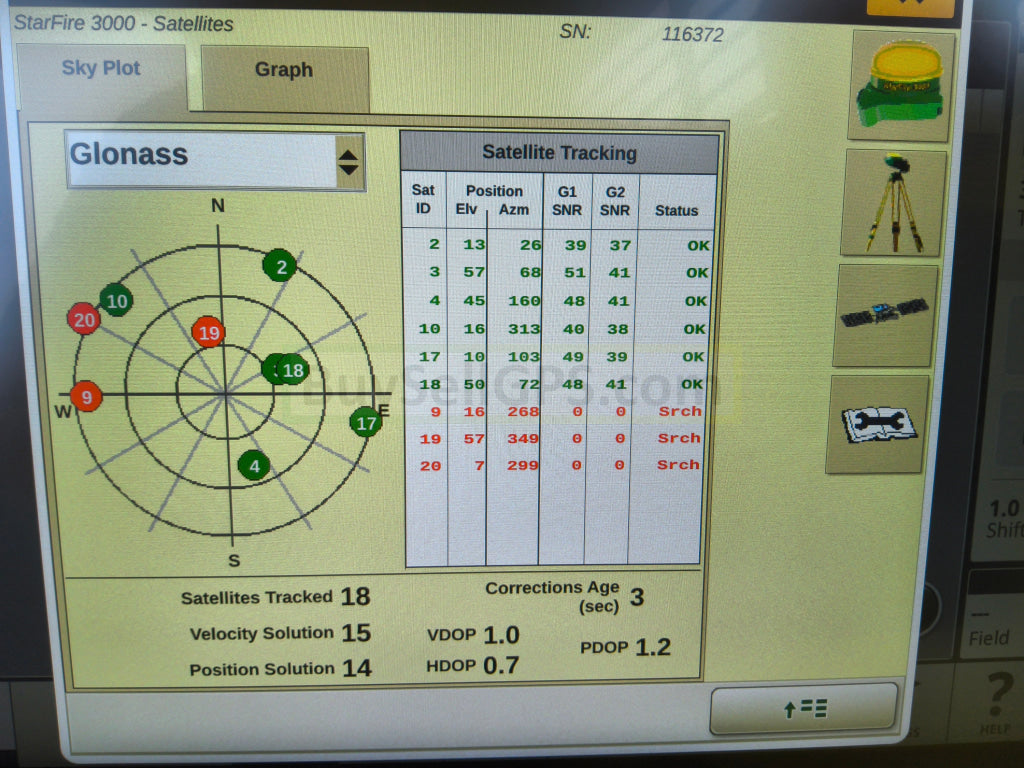Click Sat ID 18 in the tracking table
Image resolution: width=1024 pixels, height=768 pixels.
[x=429, y=384]
